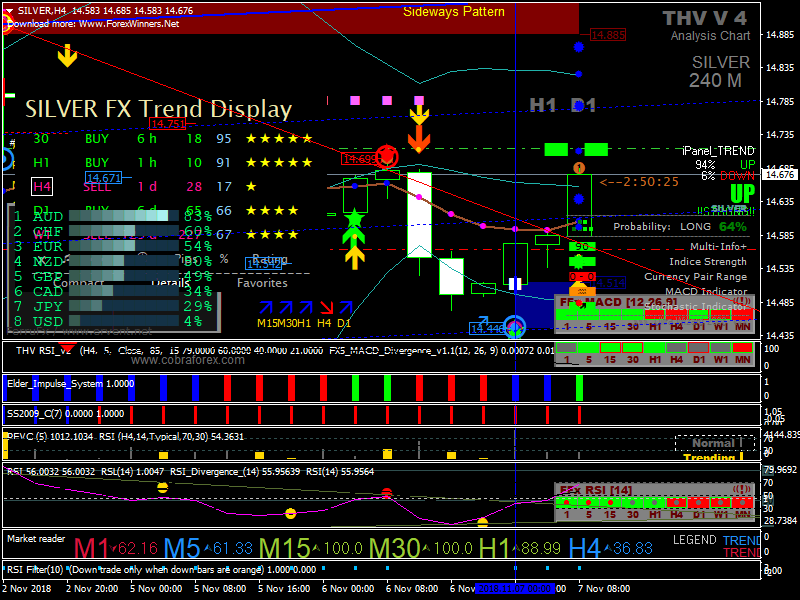Click the highlighted 2018.11.07 00:00 time label
This screenshot has height=600, width=800.
click(515, 588)
